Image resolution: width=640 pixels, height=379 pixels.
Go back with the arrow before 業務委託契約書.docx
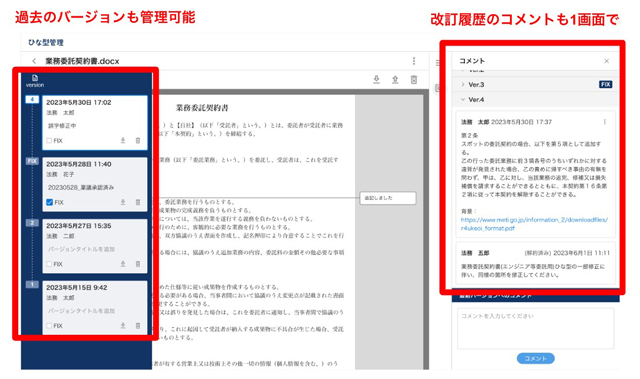pos(34,61)
